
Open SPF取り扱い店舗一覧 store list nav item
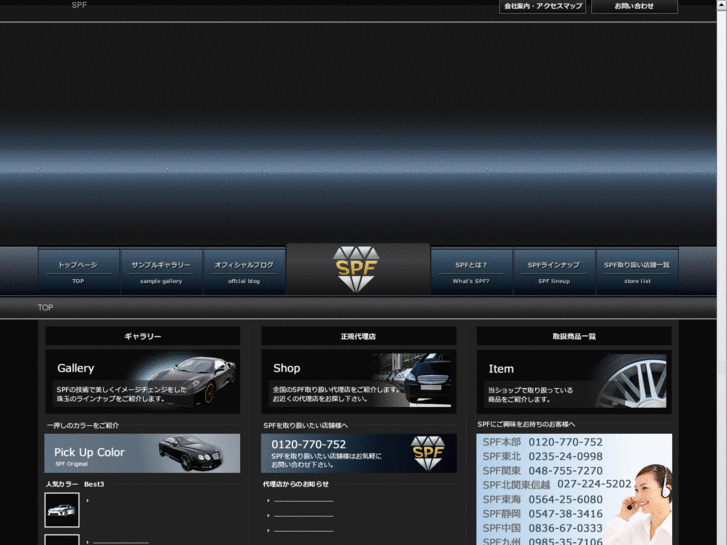(x=637, y=271)
